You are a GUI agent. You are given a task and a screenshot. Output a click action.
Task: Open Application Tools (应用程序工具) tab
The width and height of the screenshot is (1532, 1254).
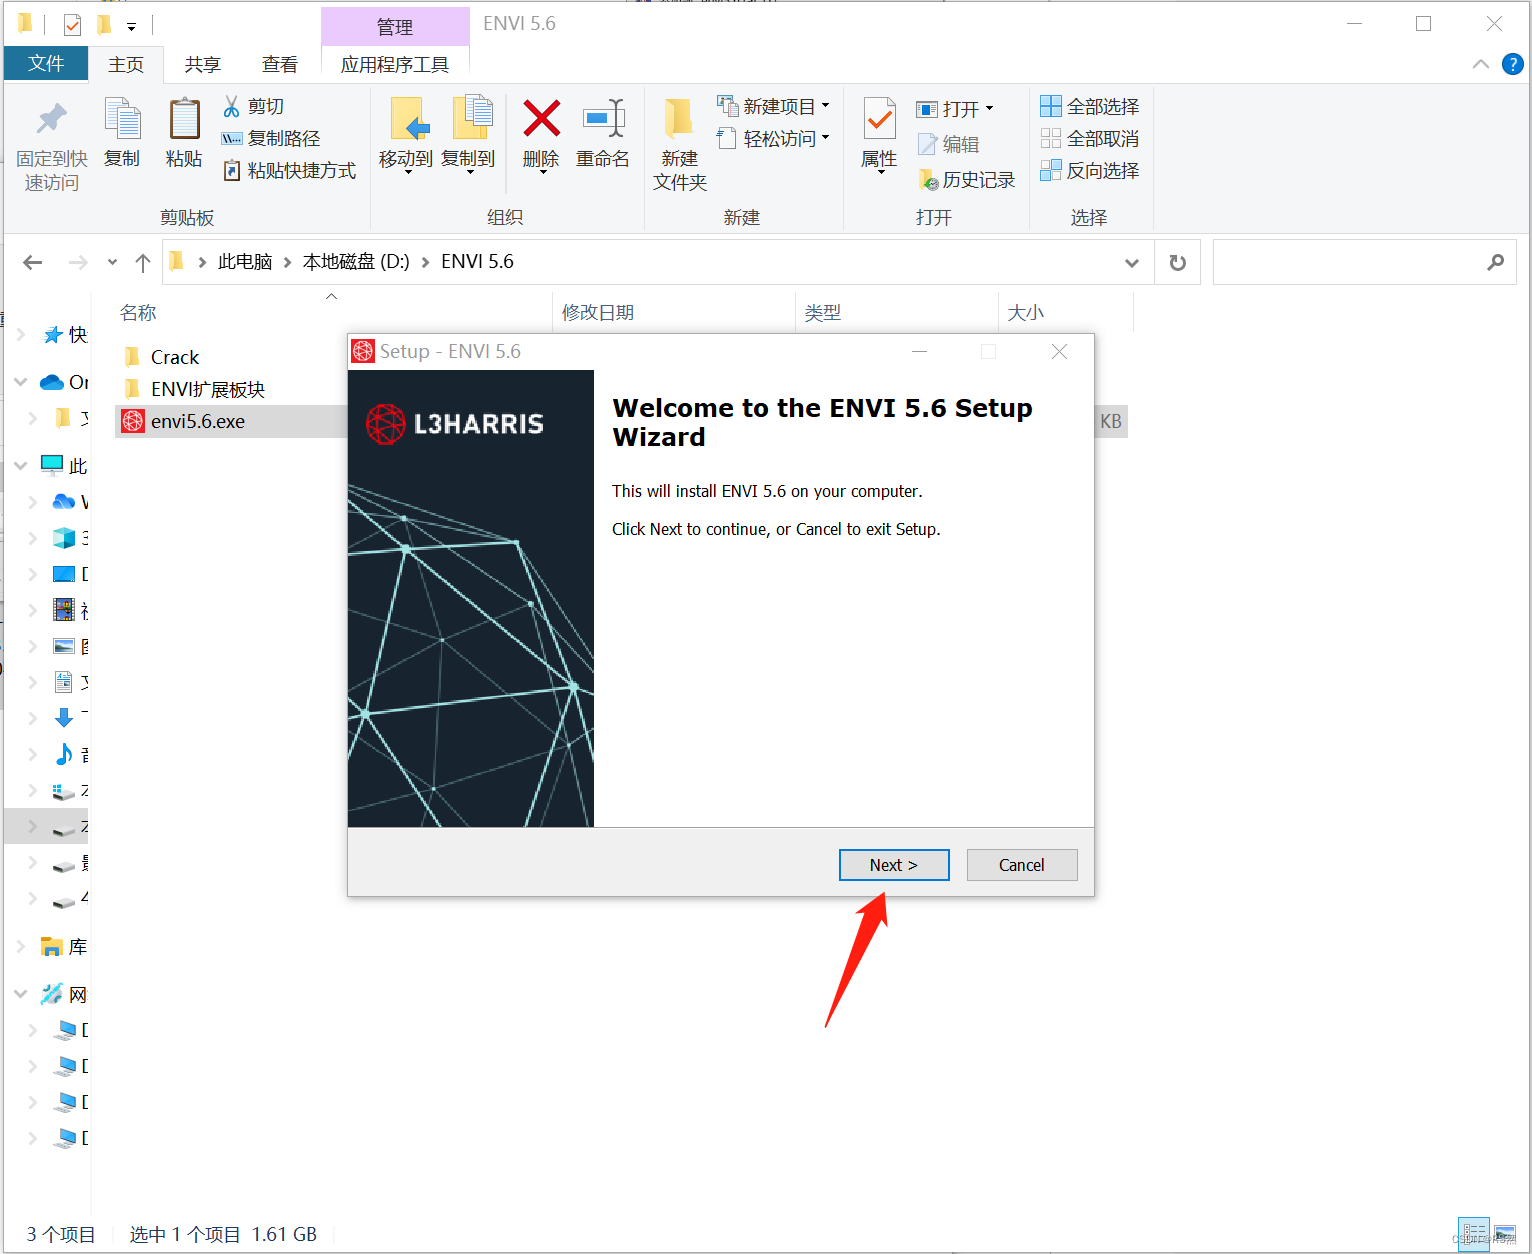coord(395,64)
